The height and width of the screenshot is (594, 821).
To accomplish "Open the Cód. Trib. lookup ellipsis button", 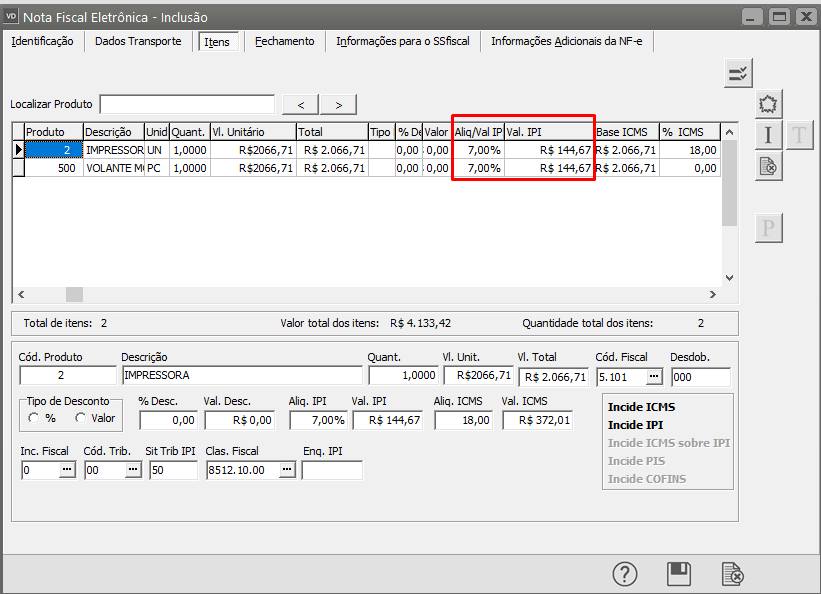I will point(132,470).
